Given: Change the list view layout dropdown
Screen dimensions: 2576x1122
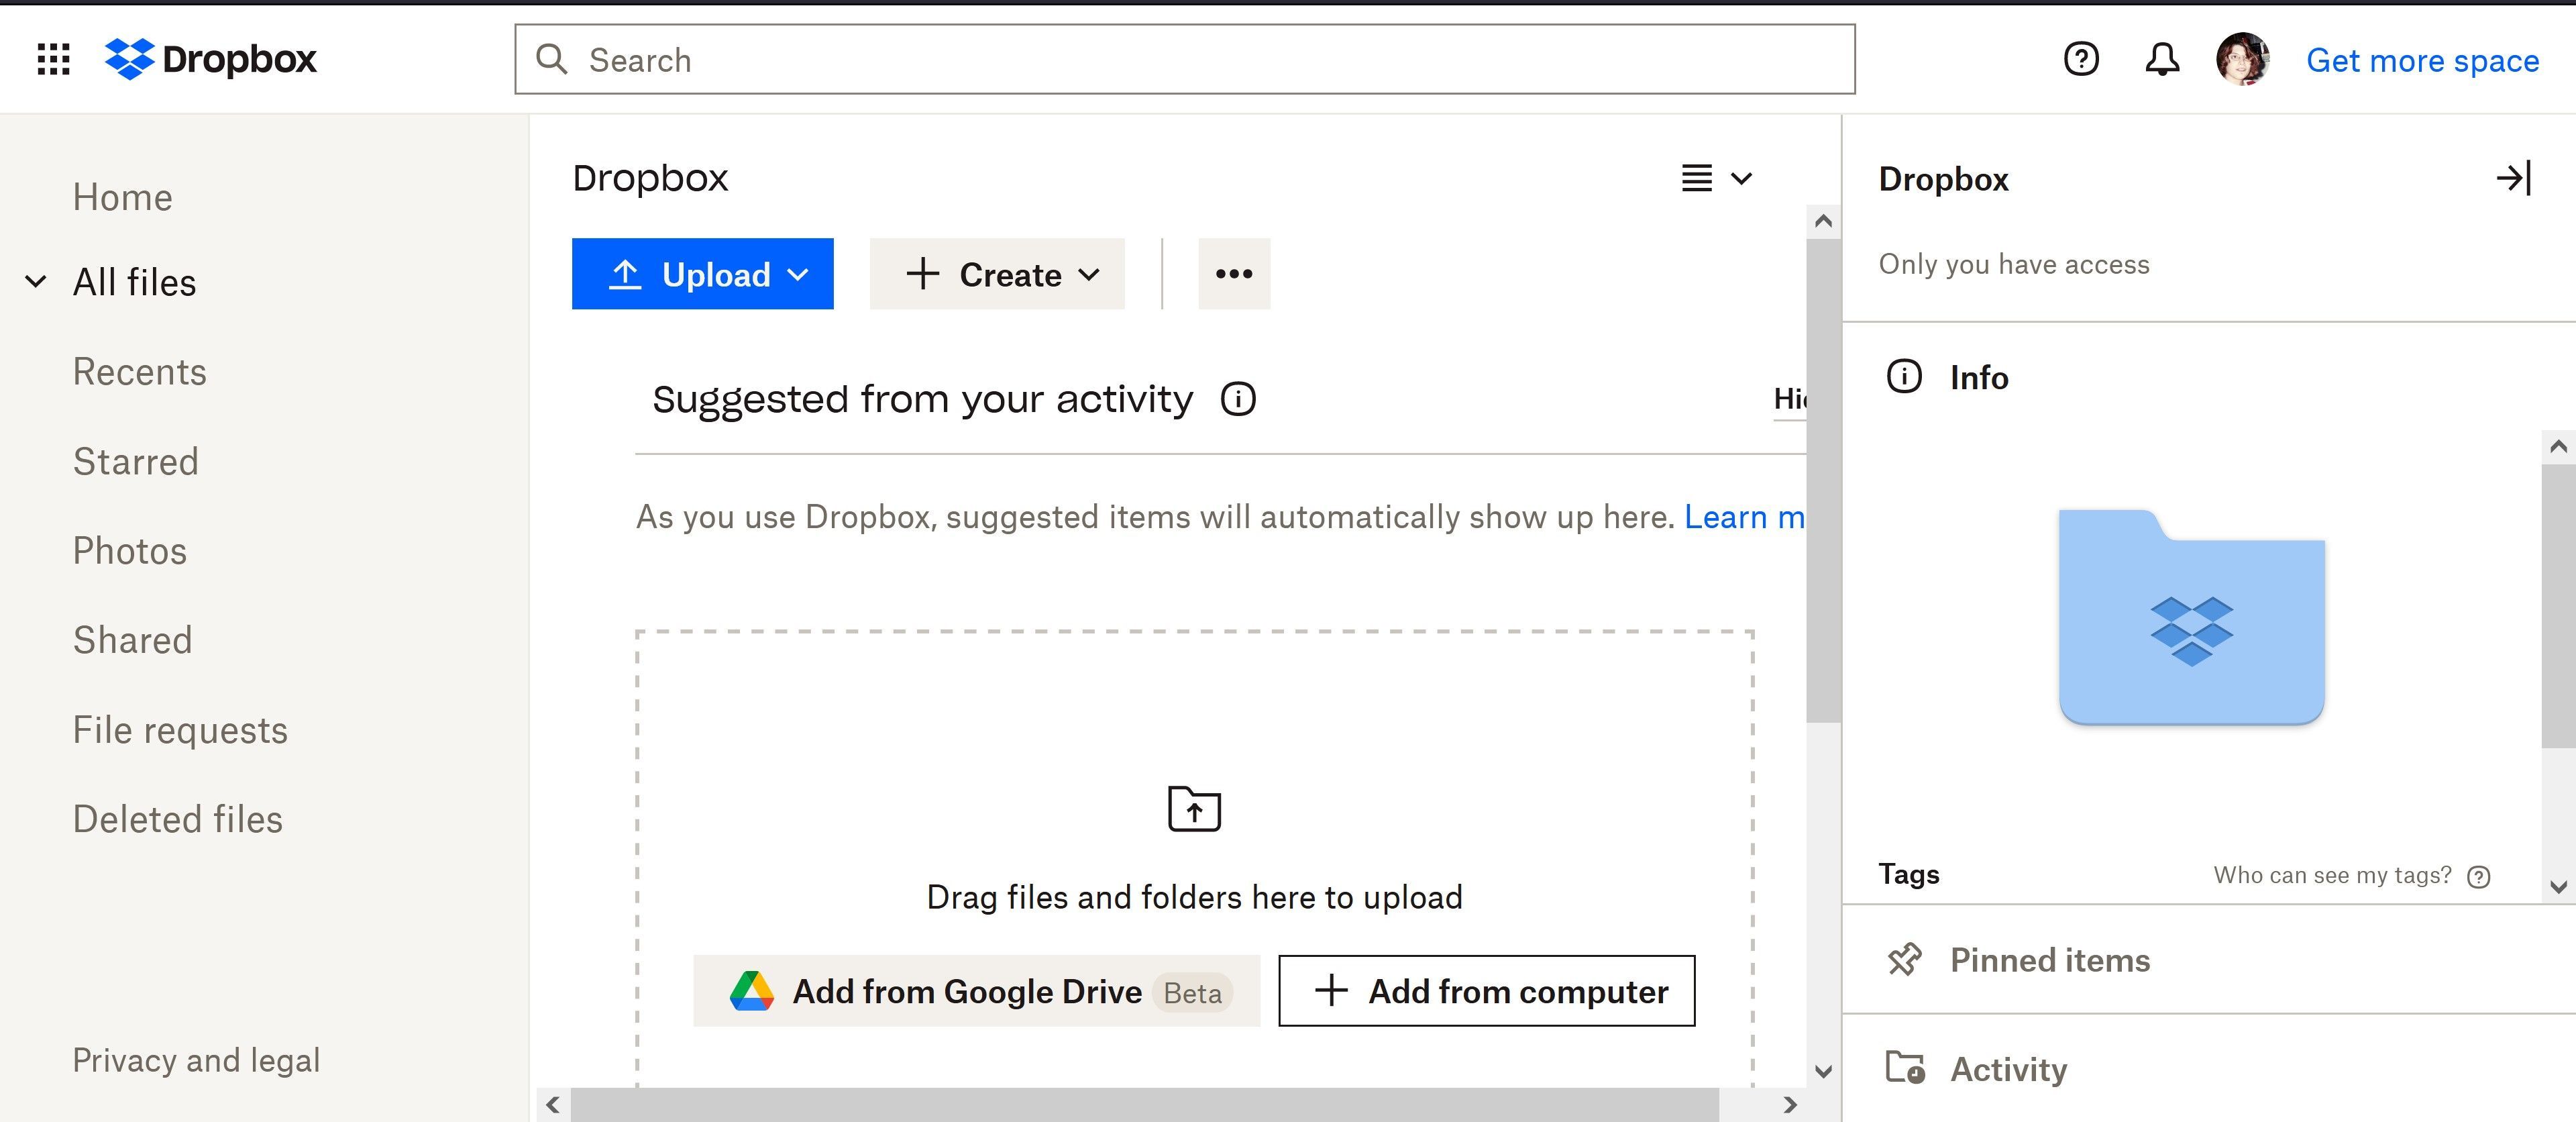Looking at the screenshot, I should click(1716, 178).
